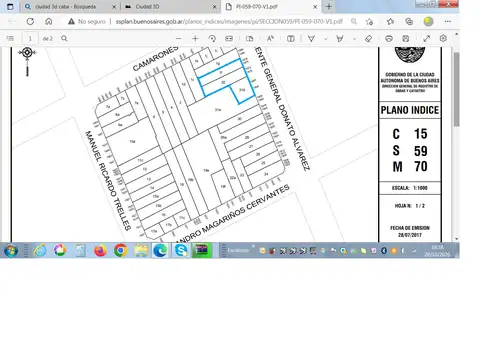The image size is (480, 360).
Task: Open the tab actions menu icon
Action: pos(10,7)
